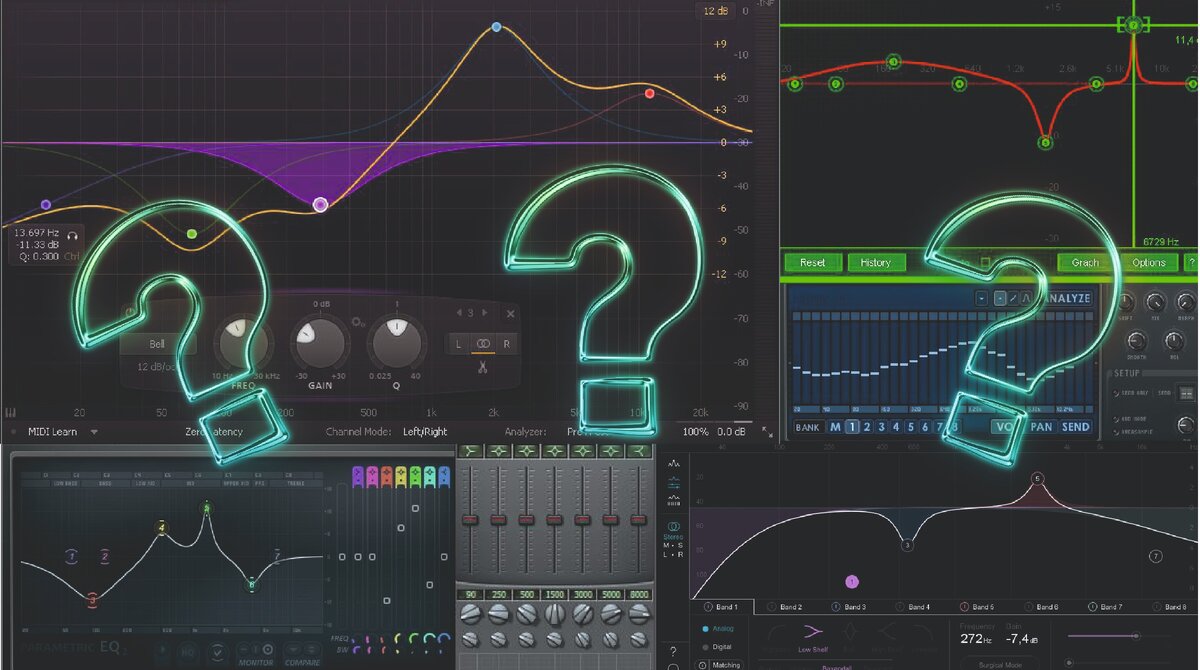
Task: Toggle the M button next to BANK
Action: (x=835, y=427)
